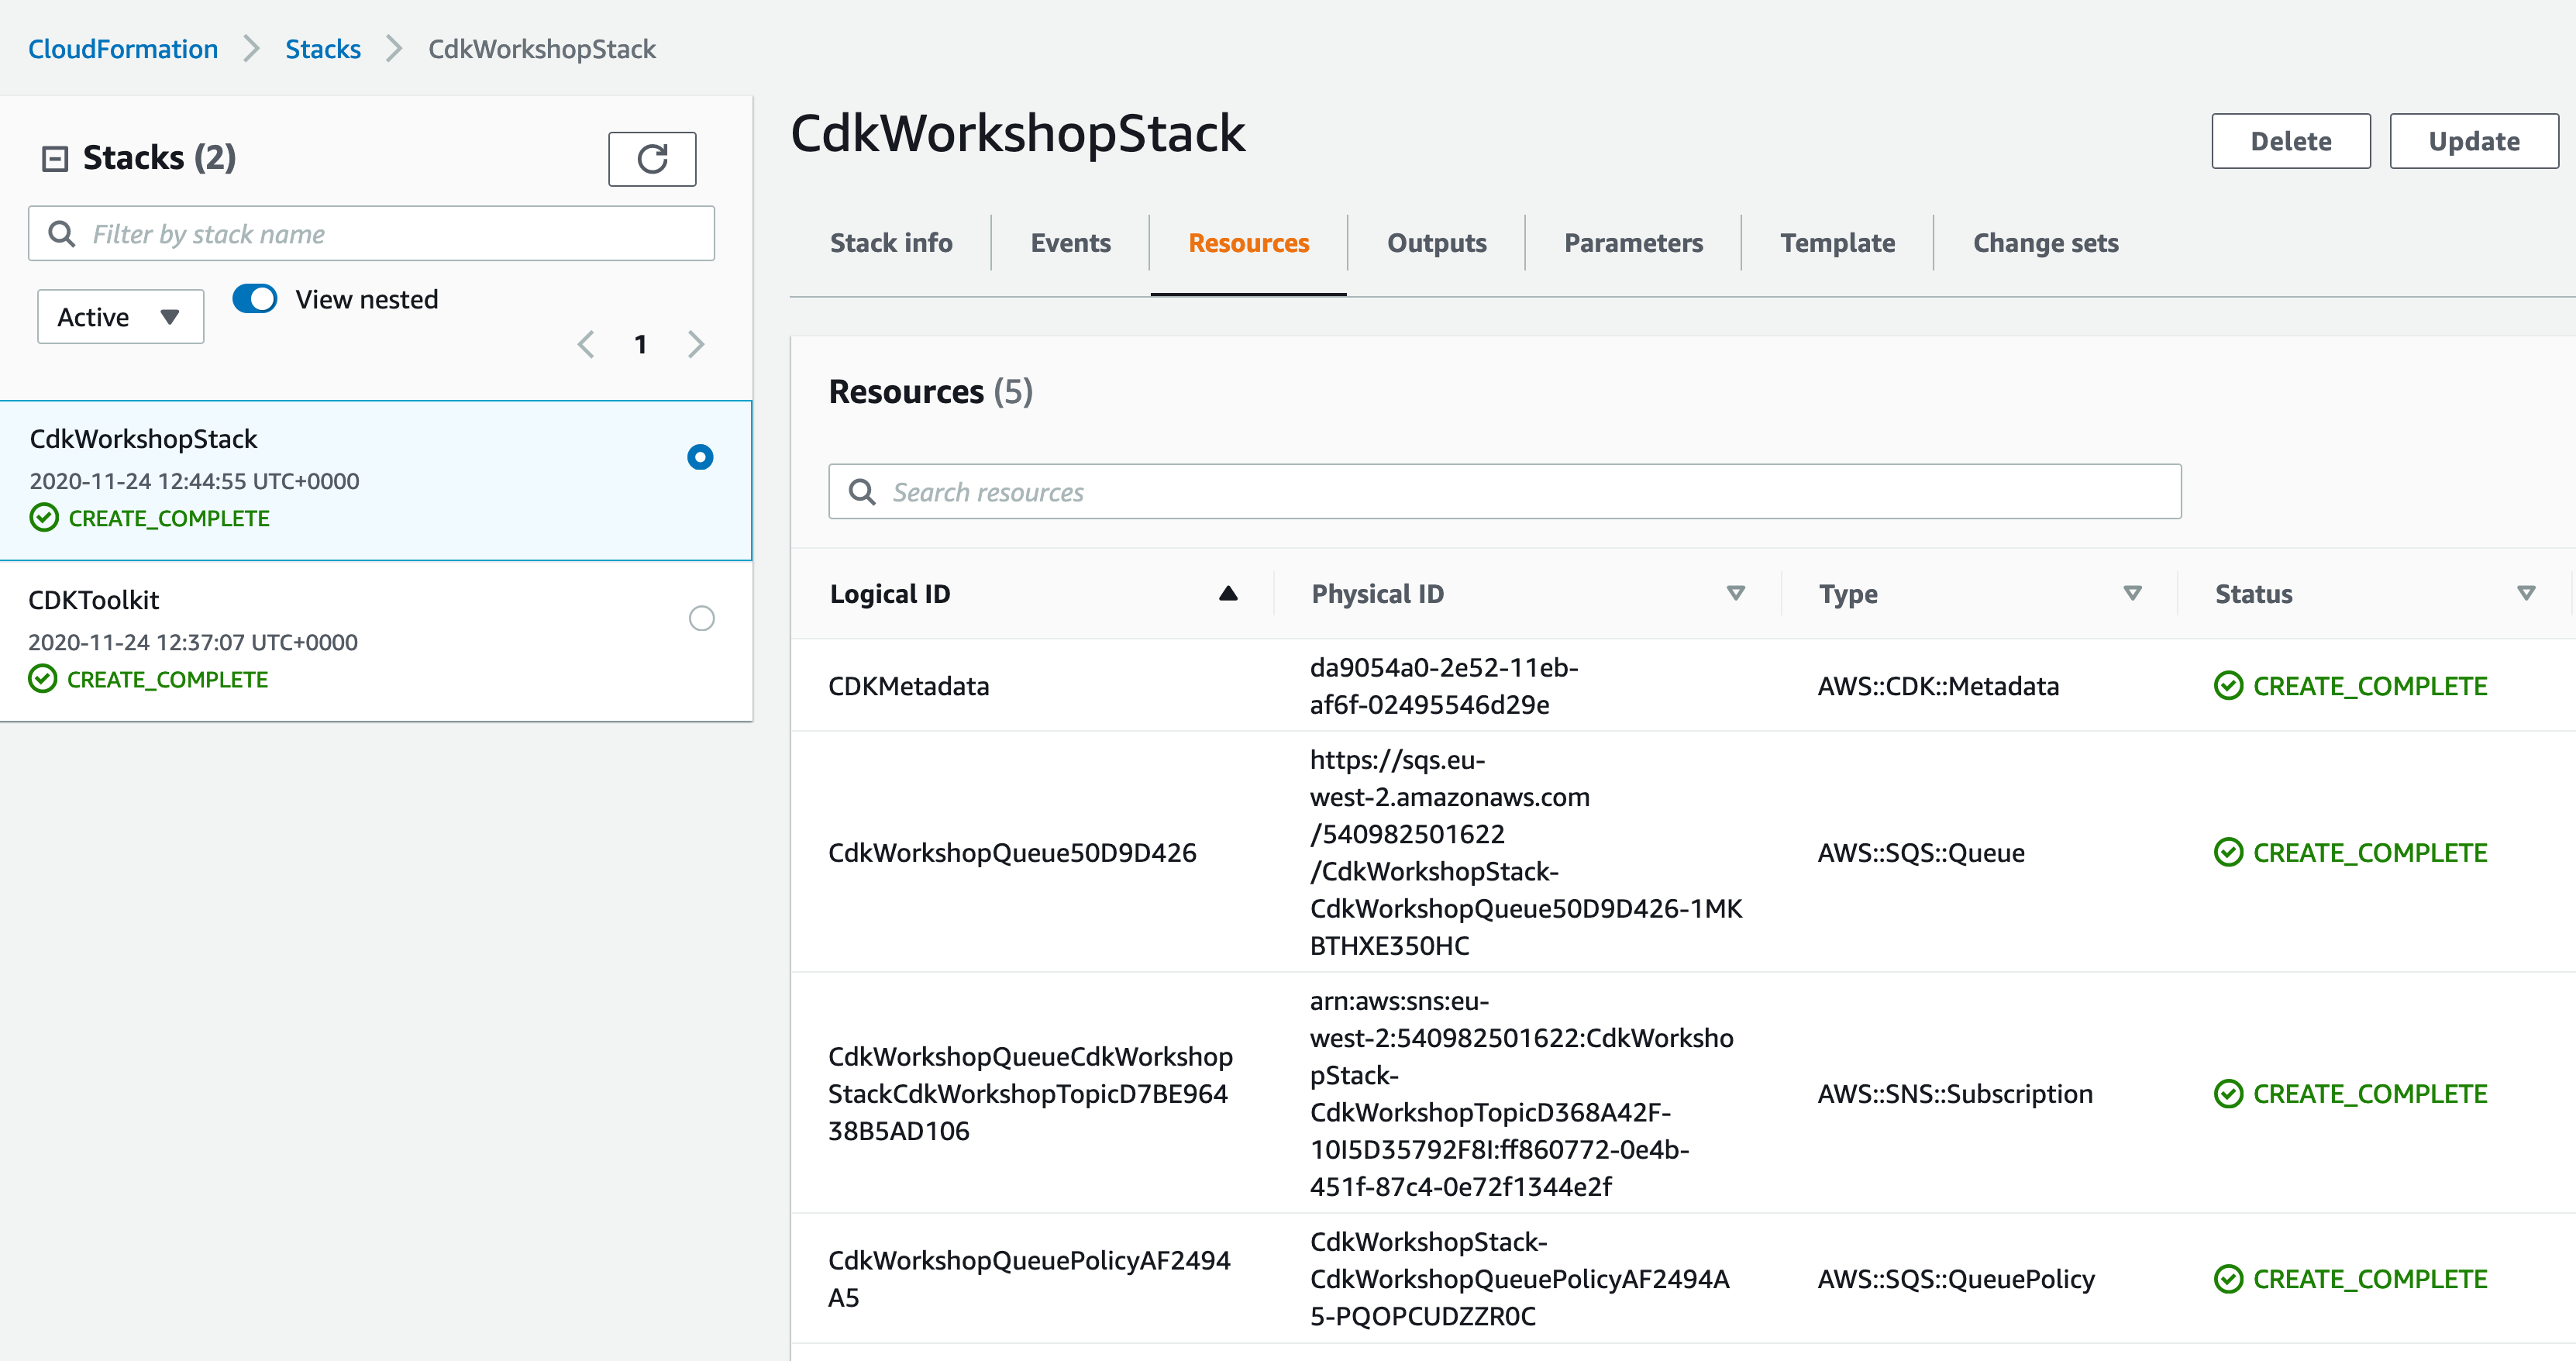This screenshot has width=2576, height=1361.
Task: Click the Type column header label
Action: pyautogui.click(x=1848, y=594)
